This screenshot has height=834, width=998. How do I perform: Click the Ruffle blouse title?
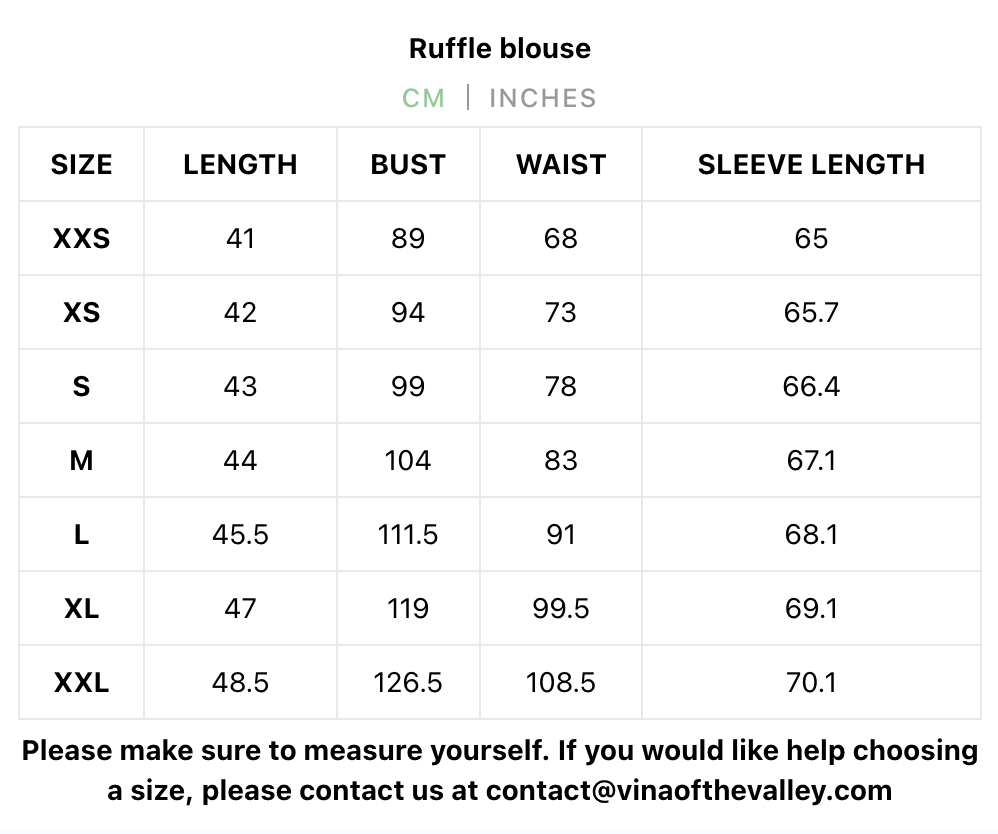coord(500,48)
